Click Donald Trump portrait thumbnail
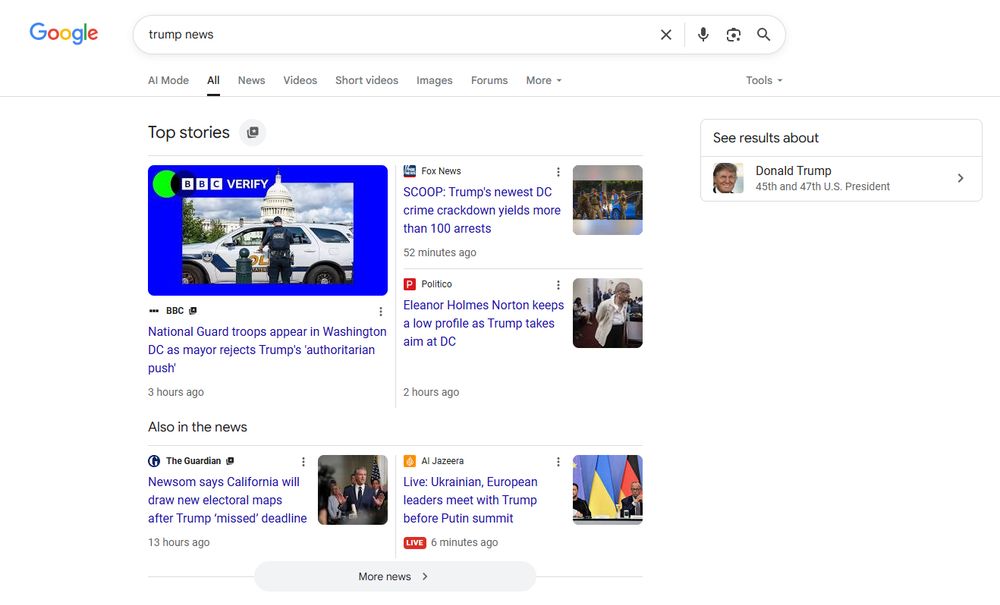1000x605 pixels. [x=728, y=178]
